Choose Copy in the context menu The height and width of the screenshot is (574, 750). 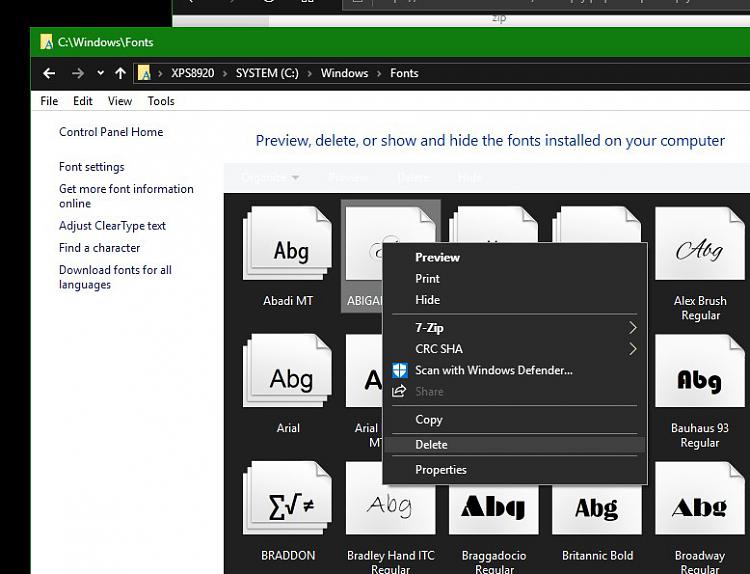[515, 419]
